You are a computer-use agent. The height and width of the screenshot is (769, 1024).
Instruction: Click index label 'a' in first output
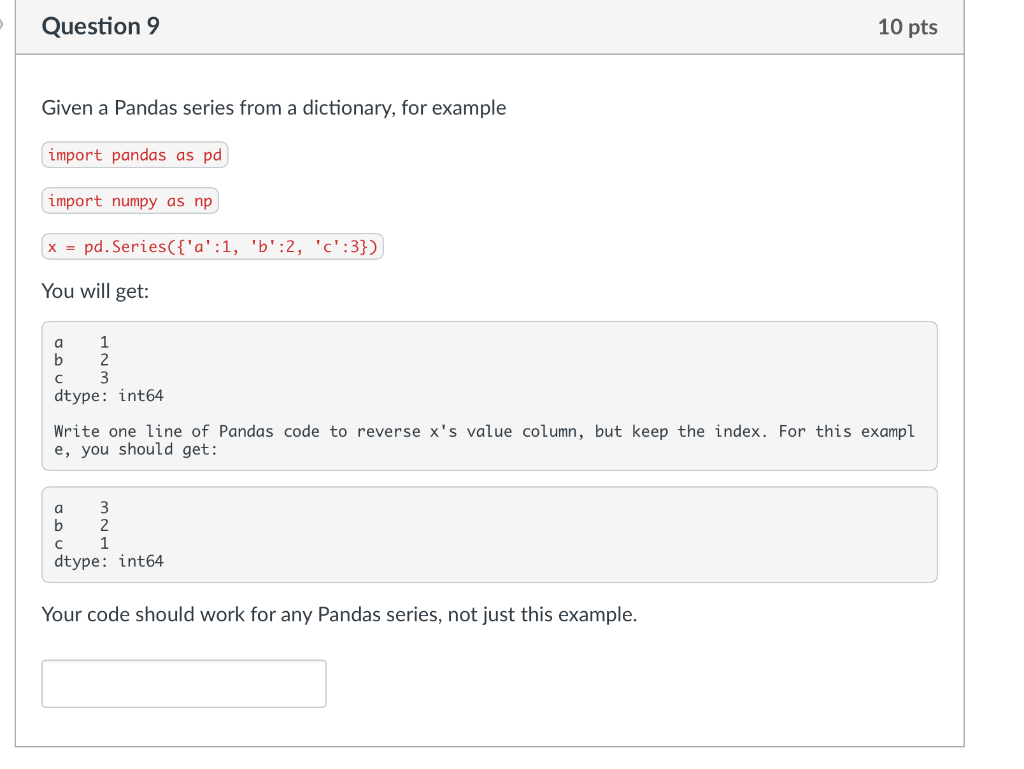(x=58, y=342)
